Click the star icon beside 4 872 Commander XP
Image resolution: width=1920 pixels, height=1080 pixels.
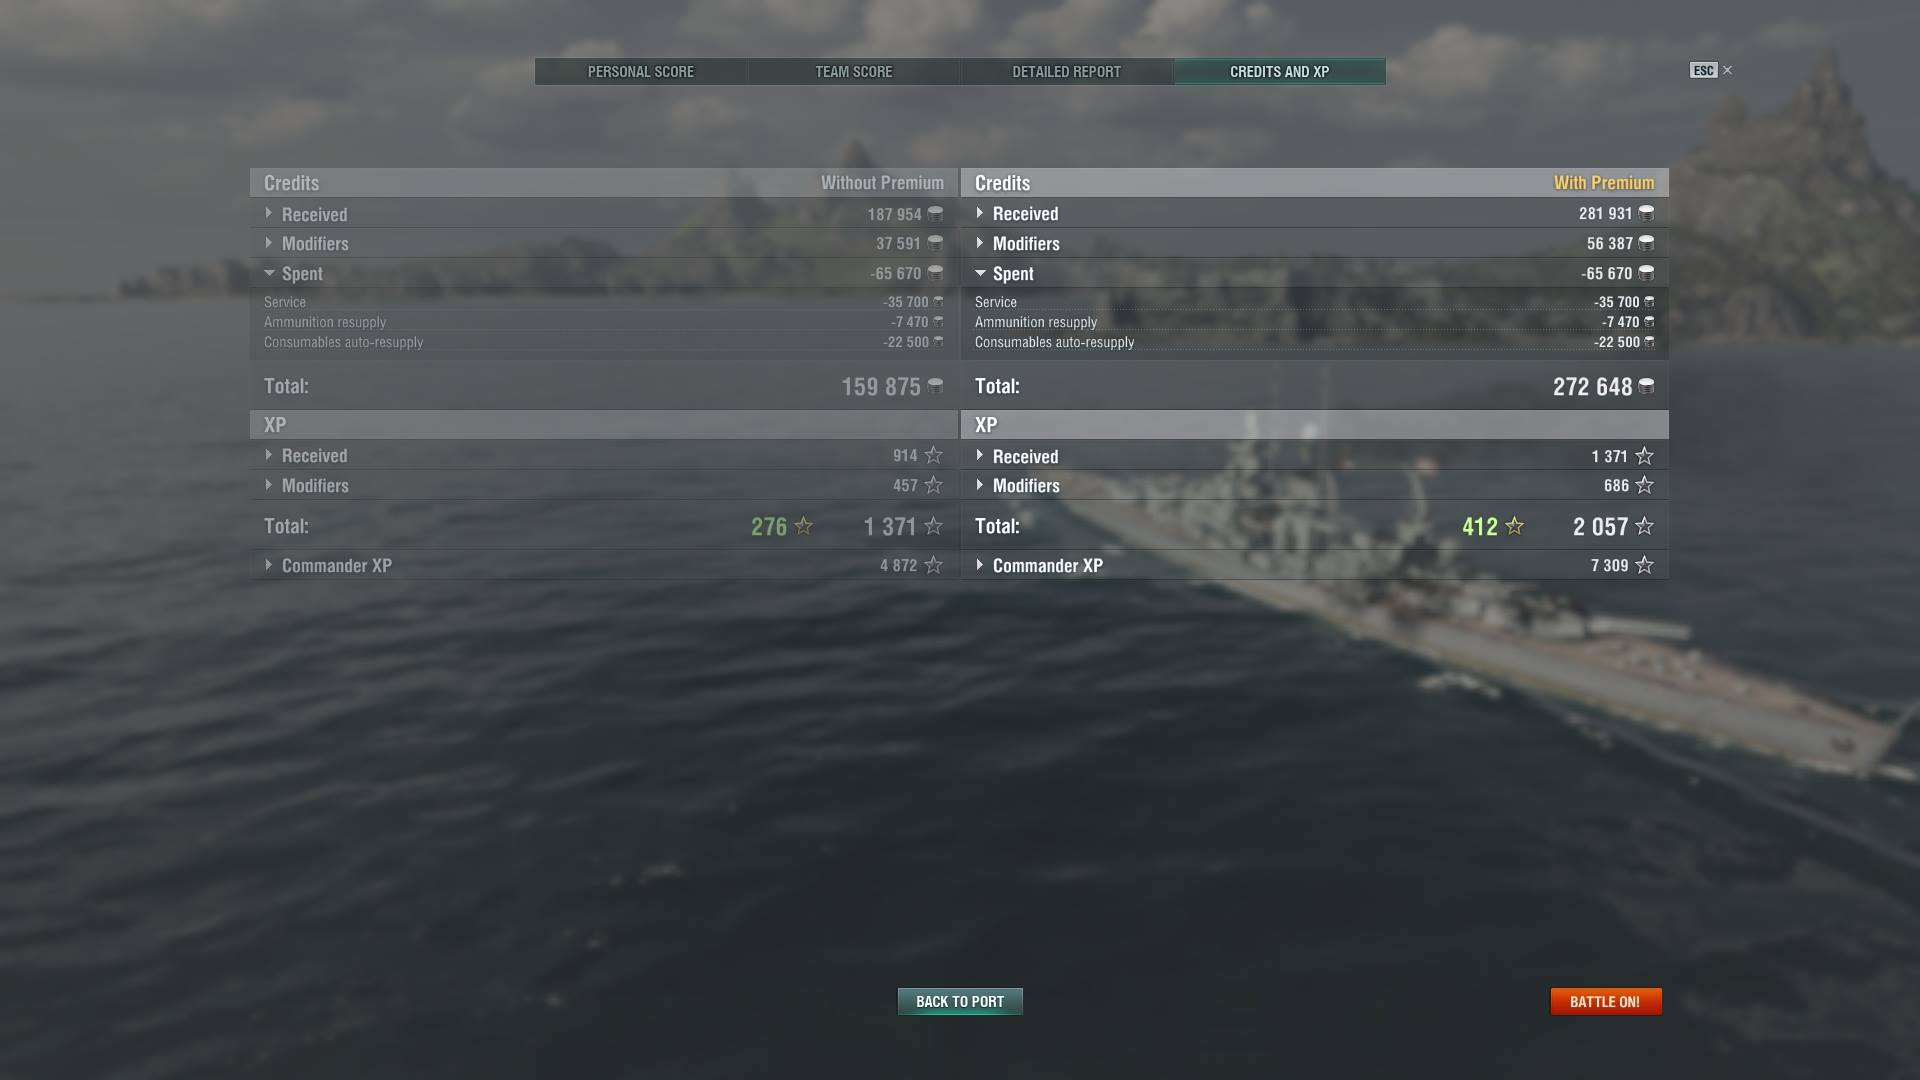click(x=933, y=565)
